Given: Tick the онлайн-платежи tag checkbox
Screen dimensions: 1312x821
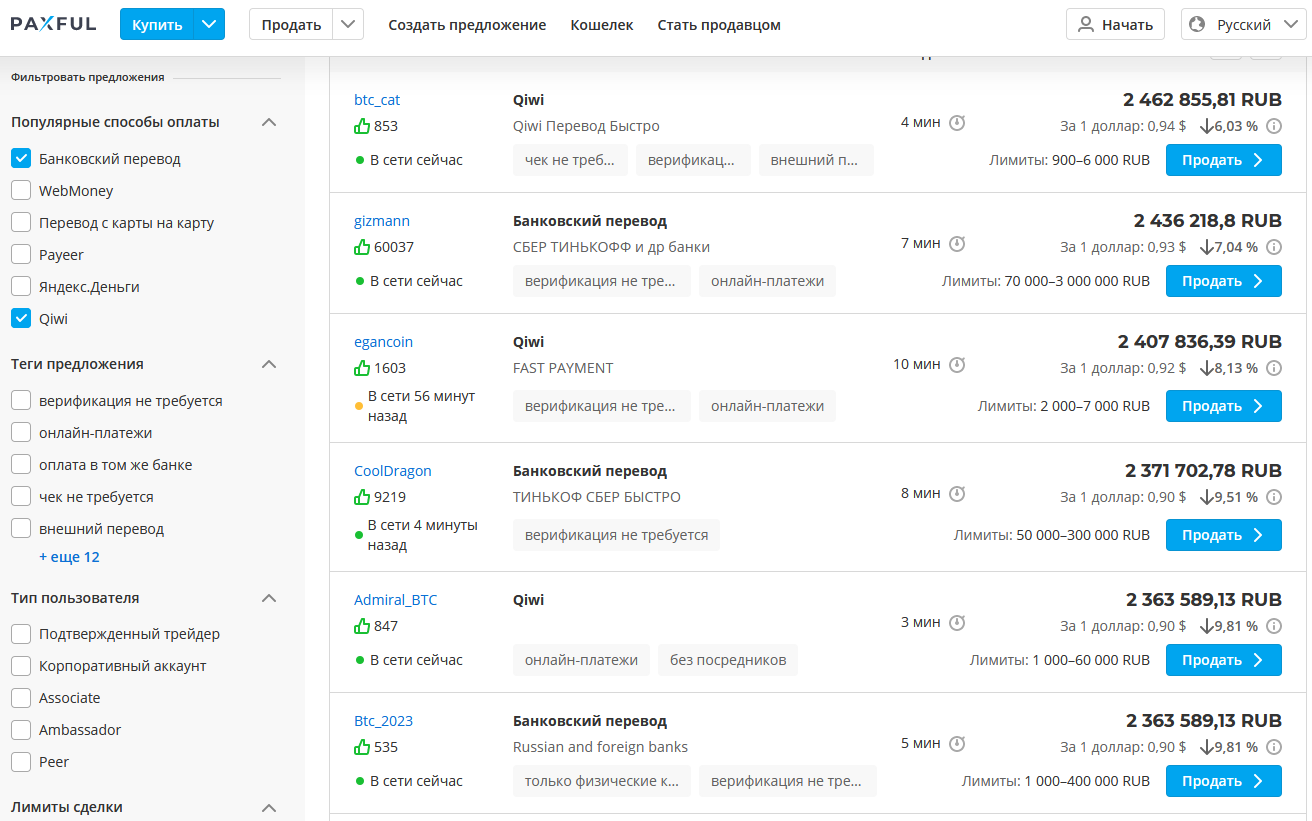Looking at the screenshot, I should (x=21, y=433).
